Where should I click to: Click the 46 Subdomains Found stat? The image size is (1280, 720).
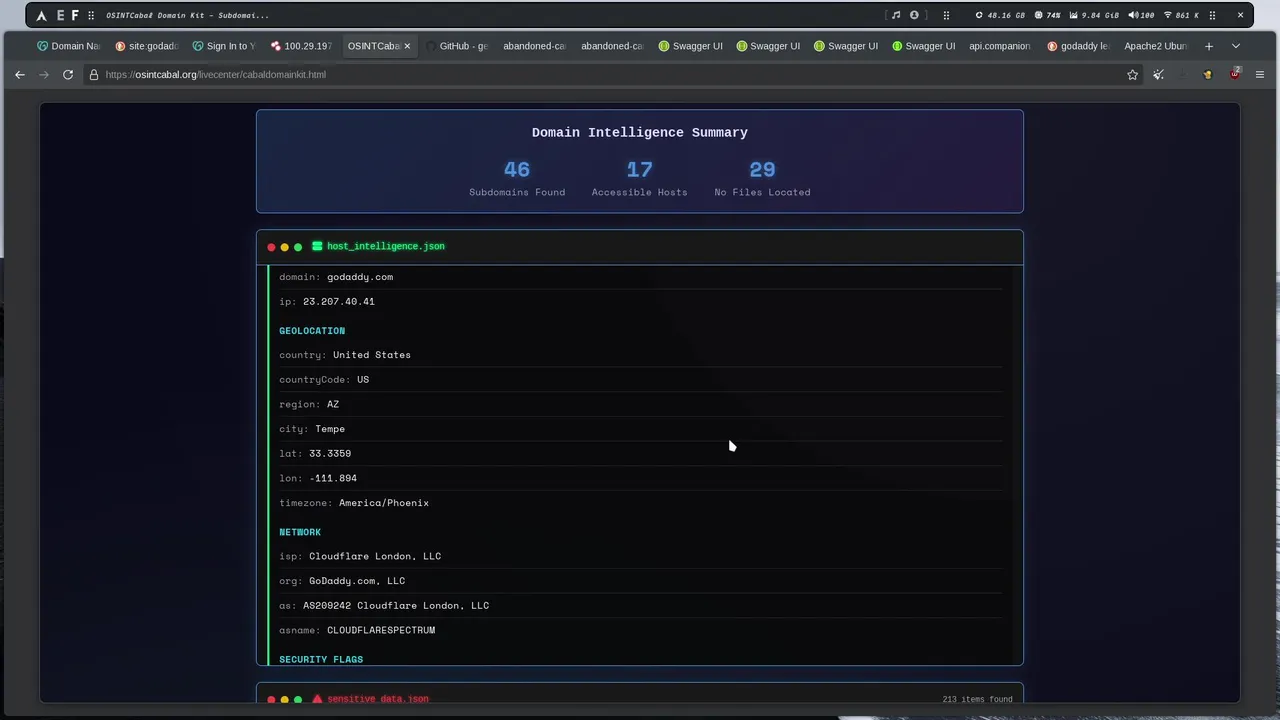click(x=517, y=179)
